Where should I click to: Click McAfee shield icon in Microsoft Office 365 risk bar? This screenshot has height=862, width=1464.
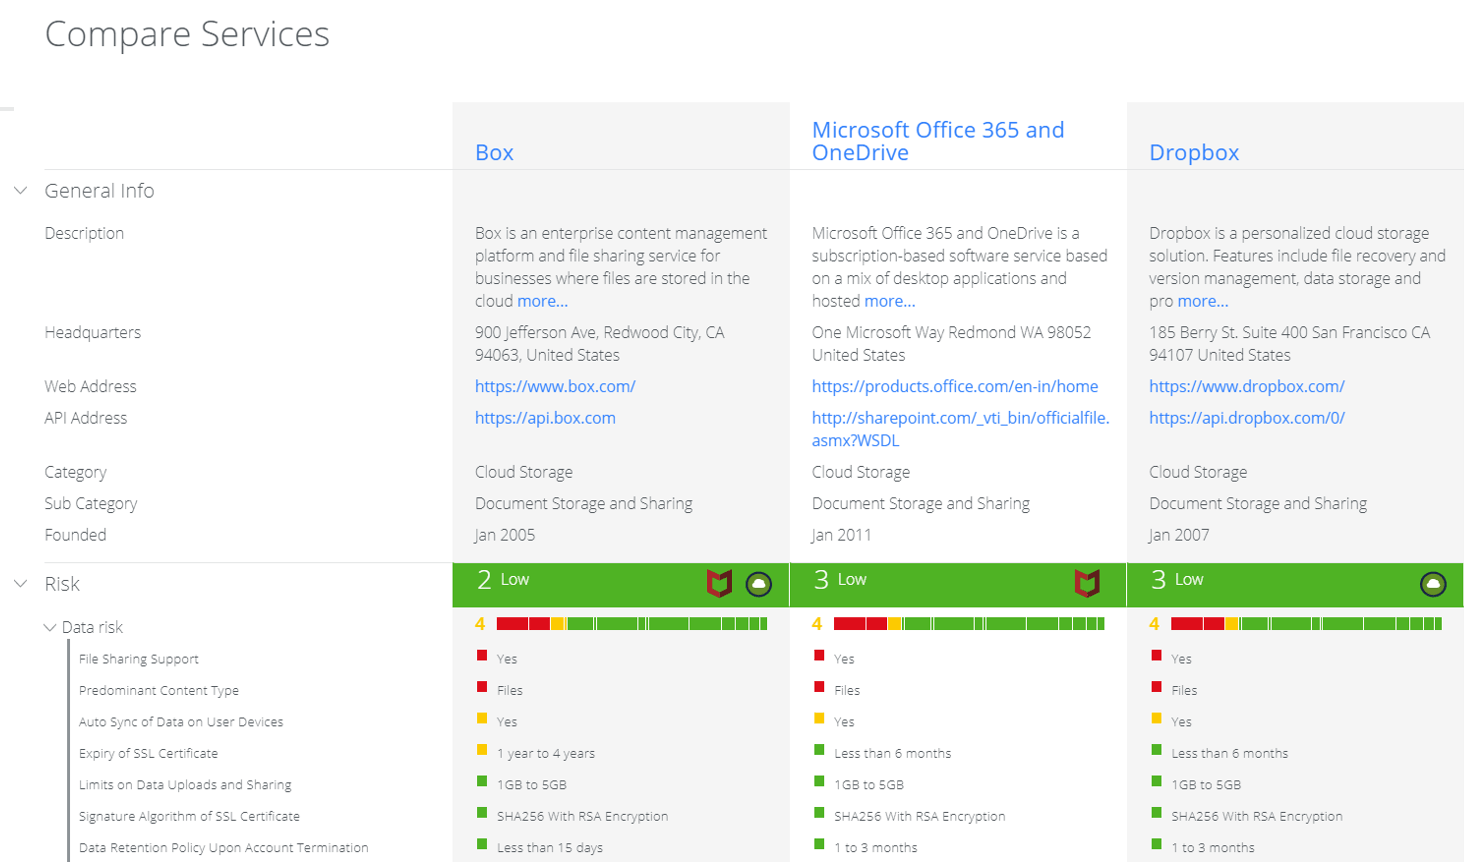tap(1087, 583)
